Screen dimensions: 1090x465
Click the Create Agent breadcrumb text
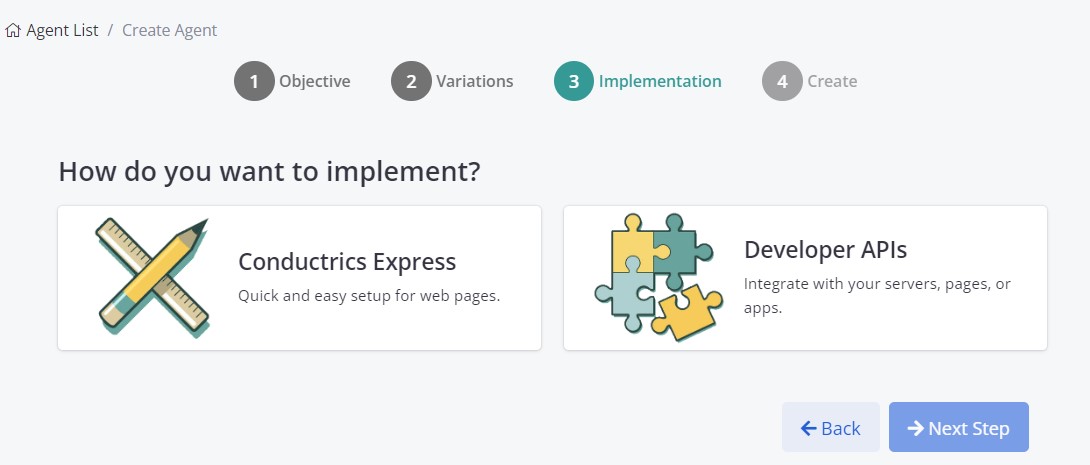click(x=170, y=31)
